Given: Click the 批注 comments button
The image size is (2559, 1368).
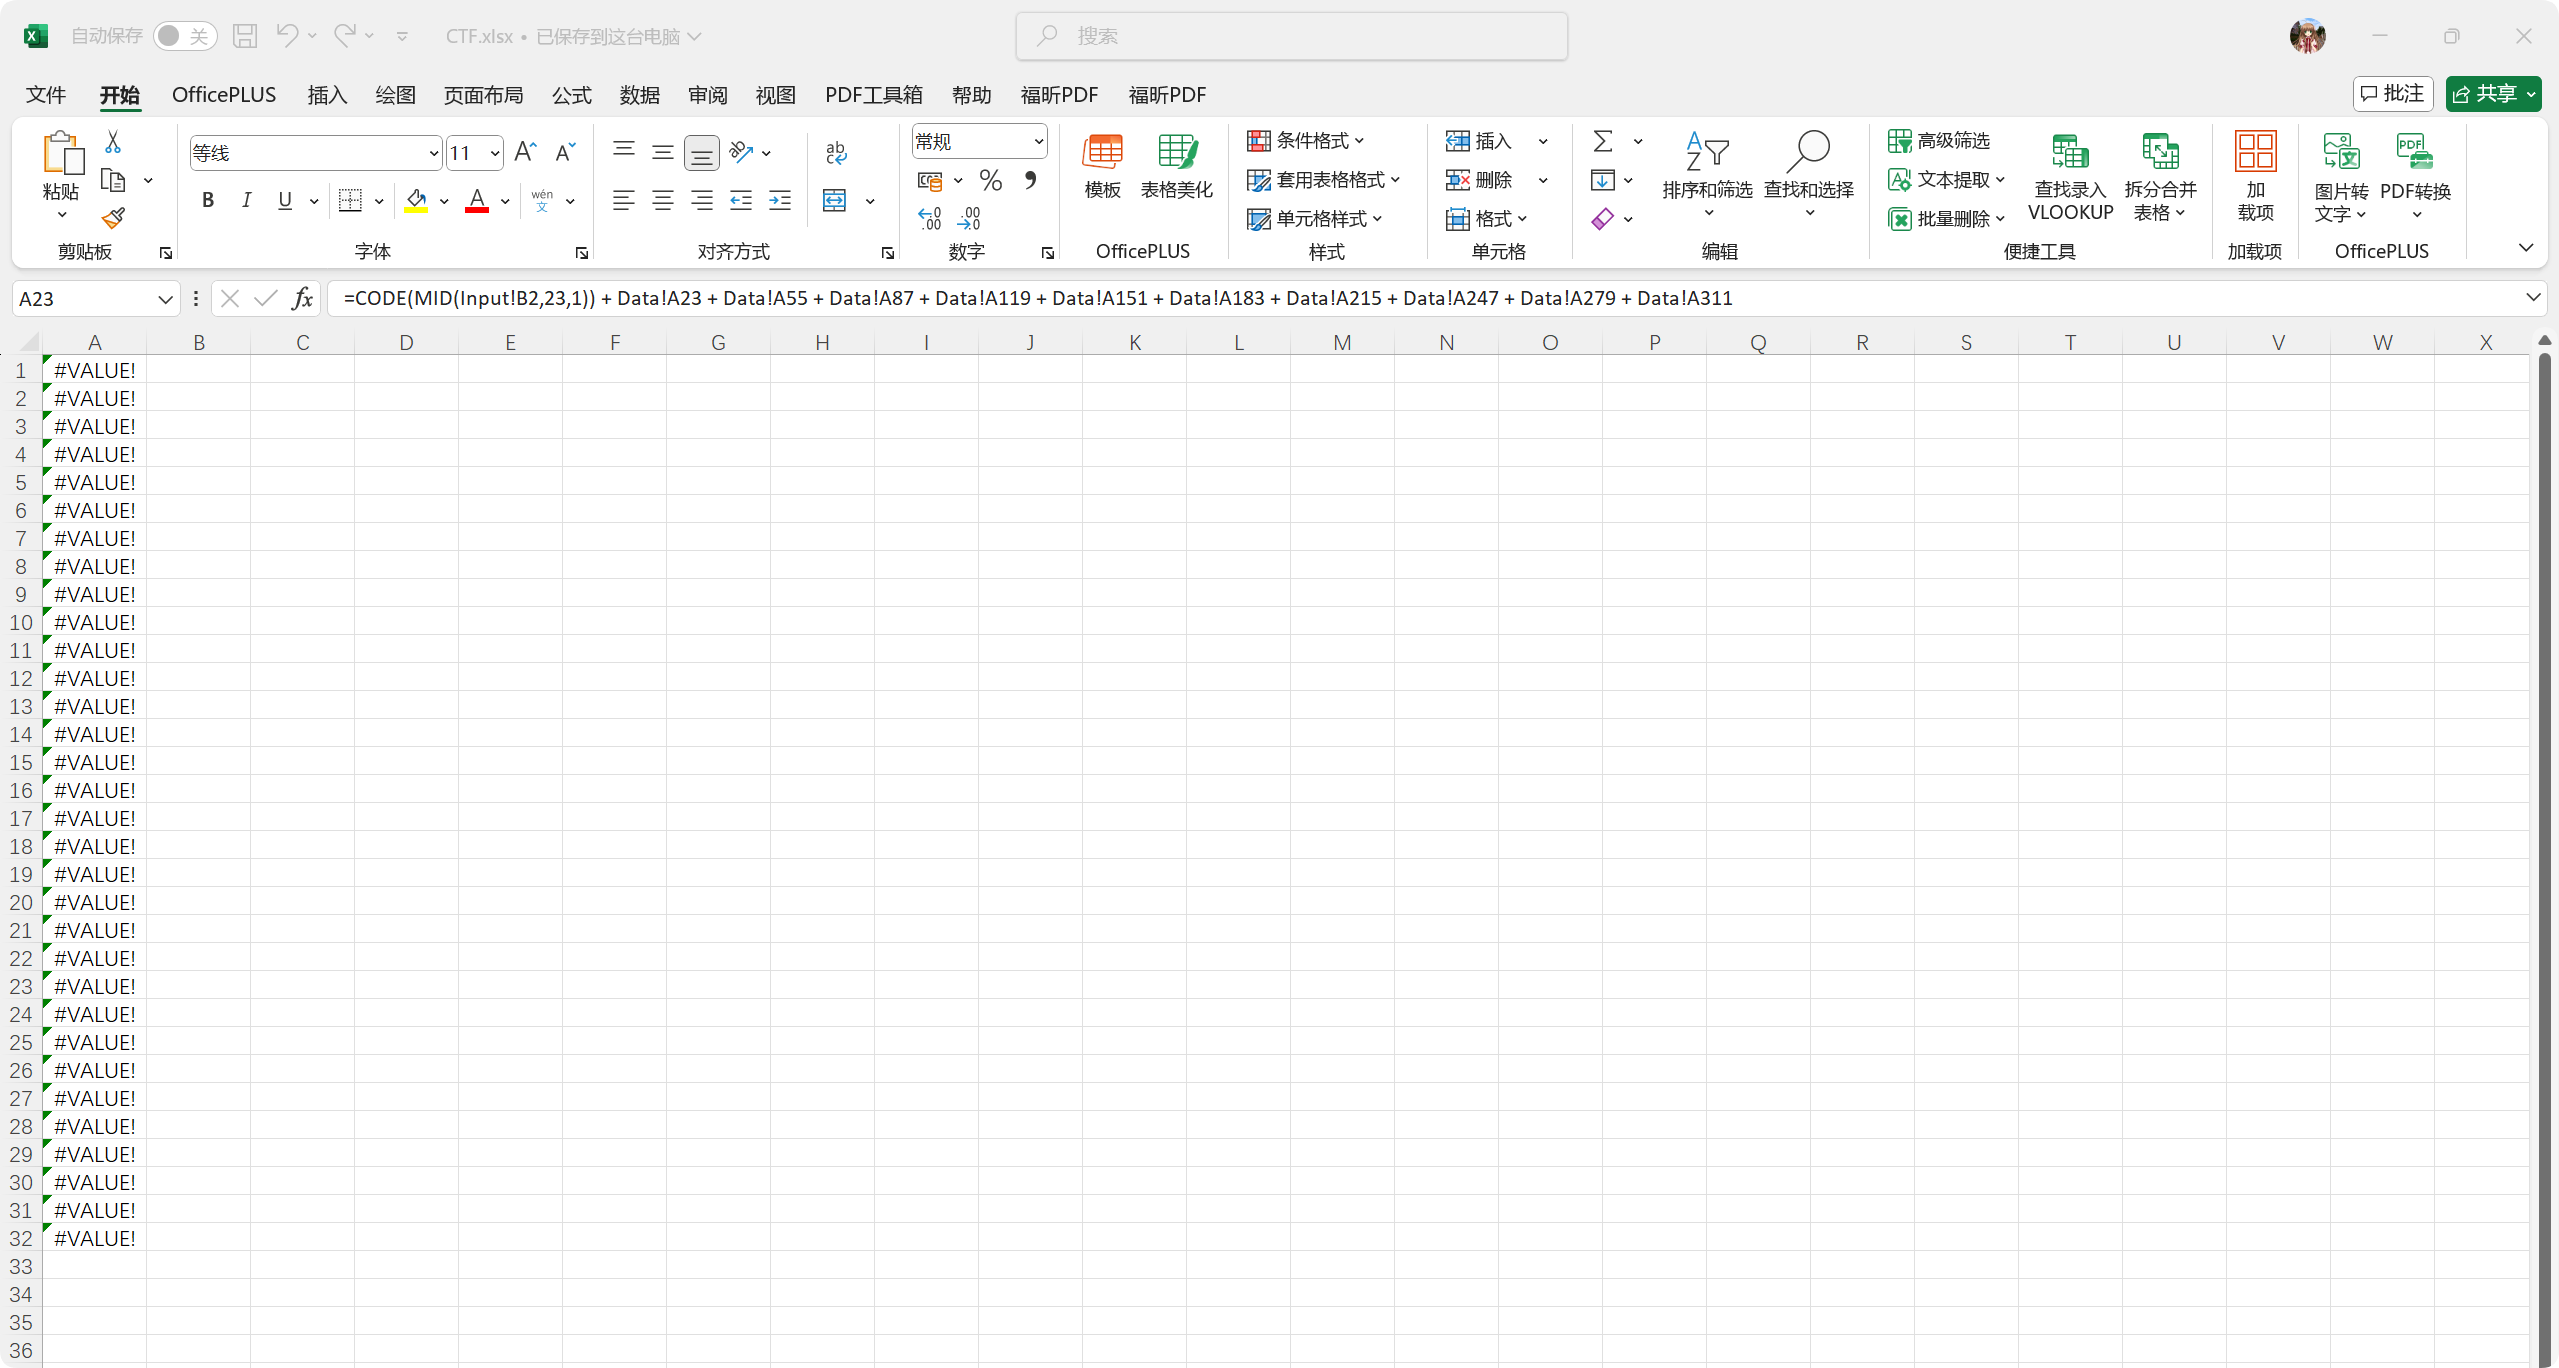Looking at the screenshot, I should [2392, 94].
